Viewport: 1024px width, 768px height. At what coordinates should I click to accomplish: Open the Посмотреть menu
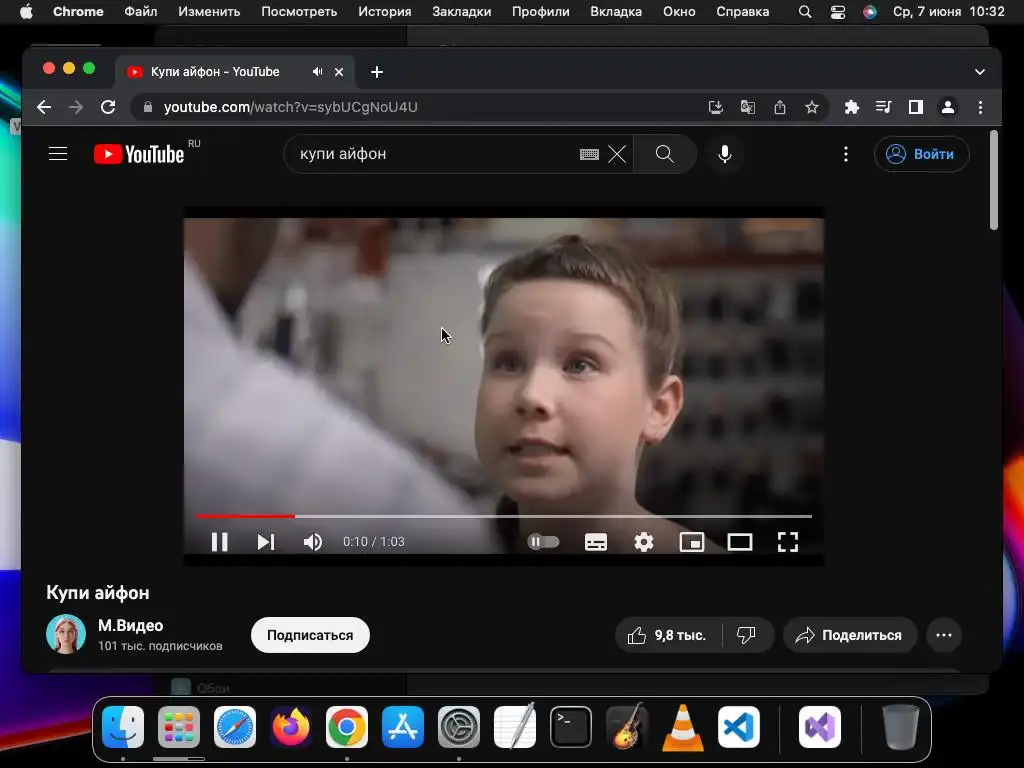[299, 12]
